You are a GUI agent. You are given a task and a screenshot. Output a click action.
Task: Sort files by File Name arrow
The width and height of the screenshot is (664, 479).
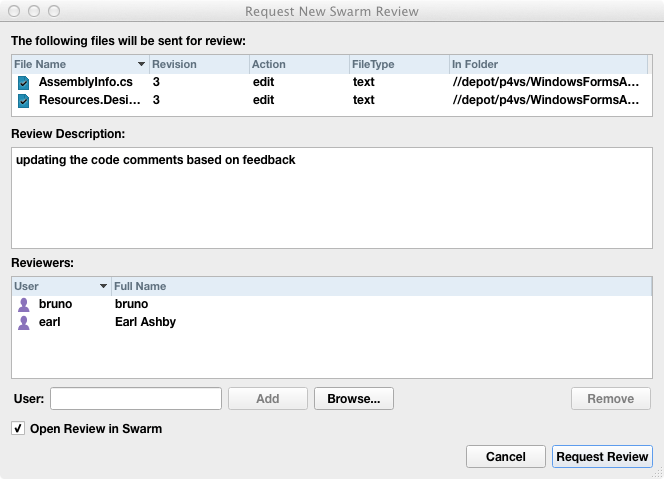[x=141, y=64]
